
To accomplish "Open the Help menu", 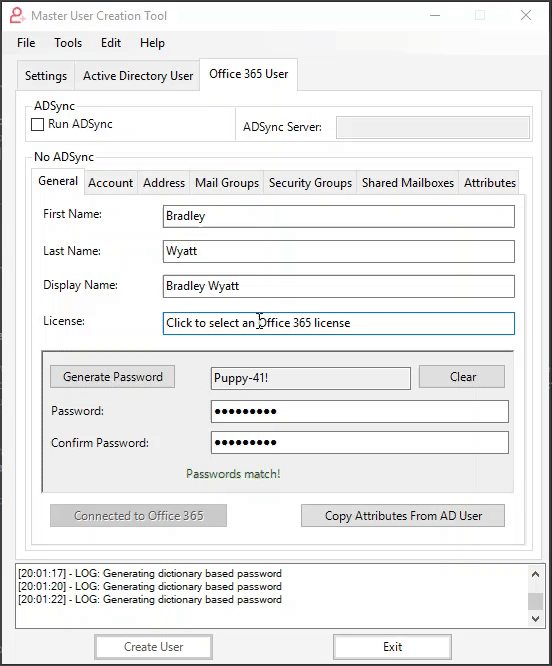I will pos(152,43).
